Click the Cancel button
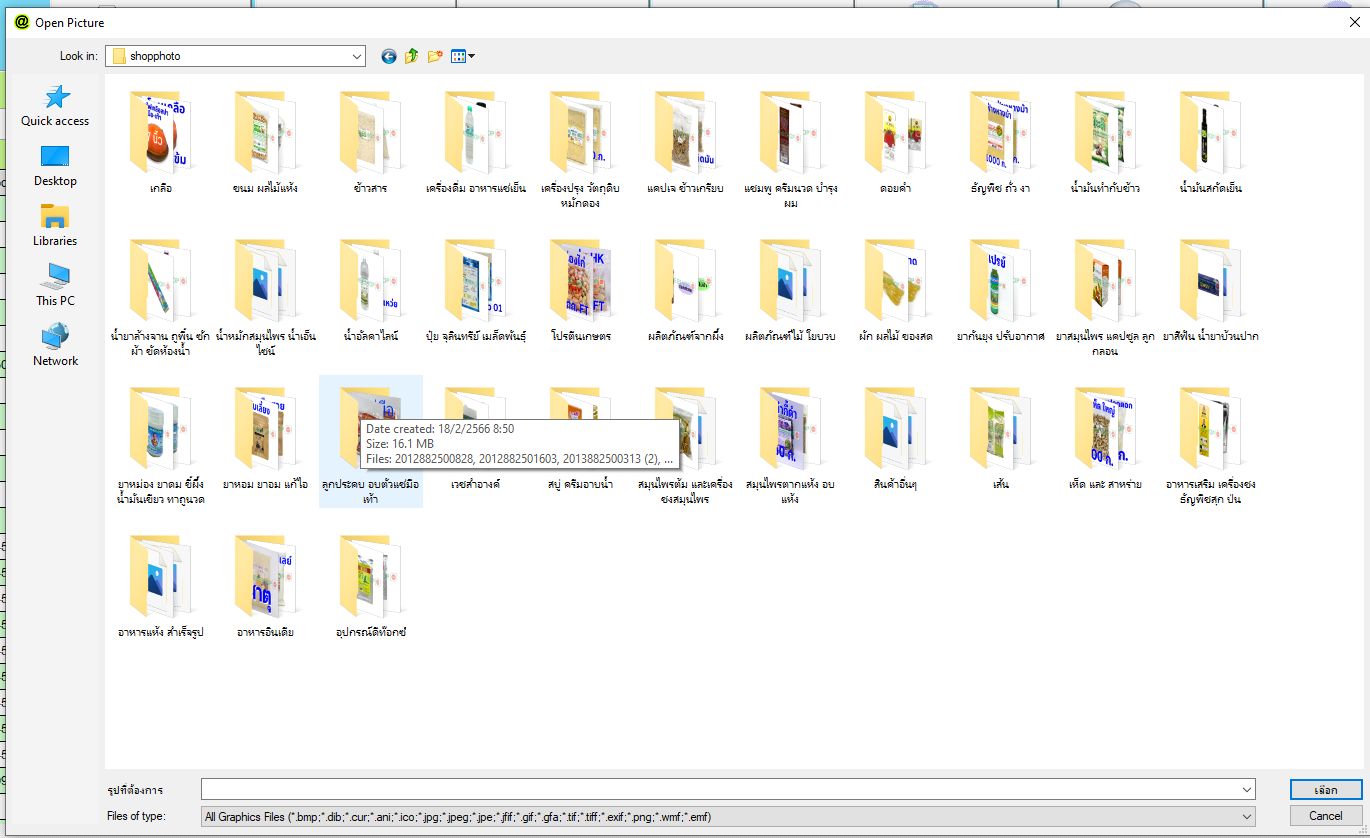The width and height of the screenshot is (1370, 838). click(x=1325, y=816)
